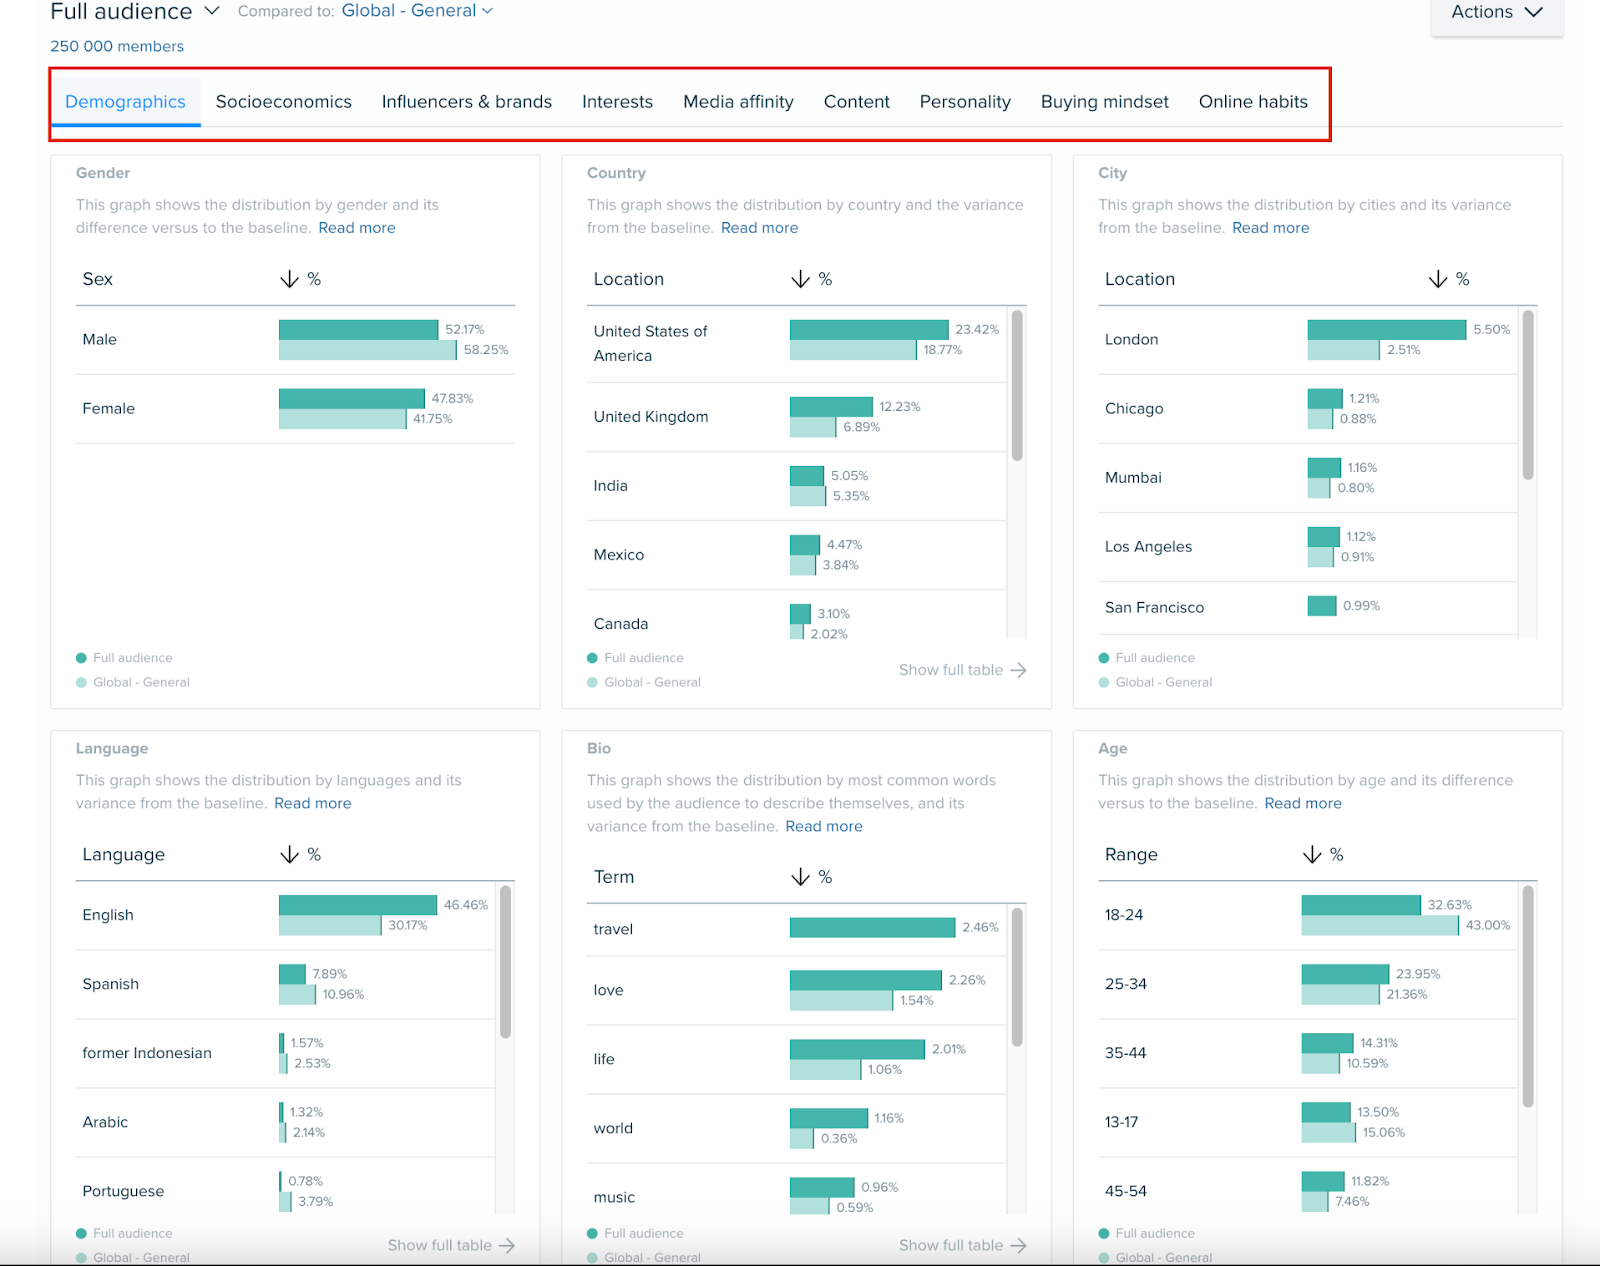Select the Online habits tab
The height and width of the screenshot is (1266, 1600).
pyautogui.click(x=1252, y=102)
